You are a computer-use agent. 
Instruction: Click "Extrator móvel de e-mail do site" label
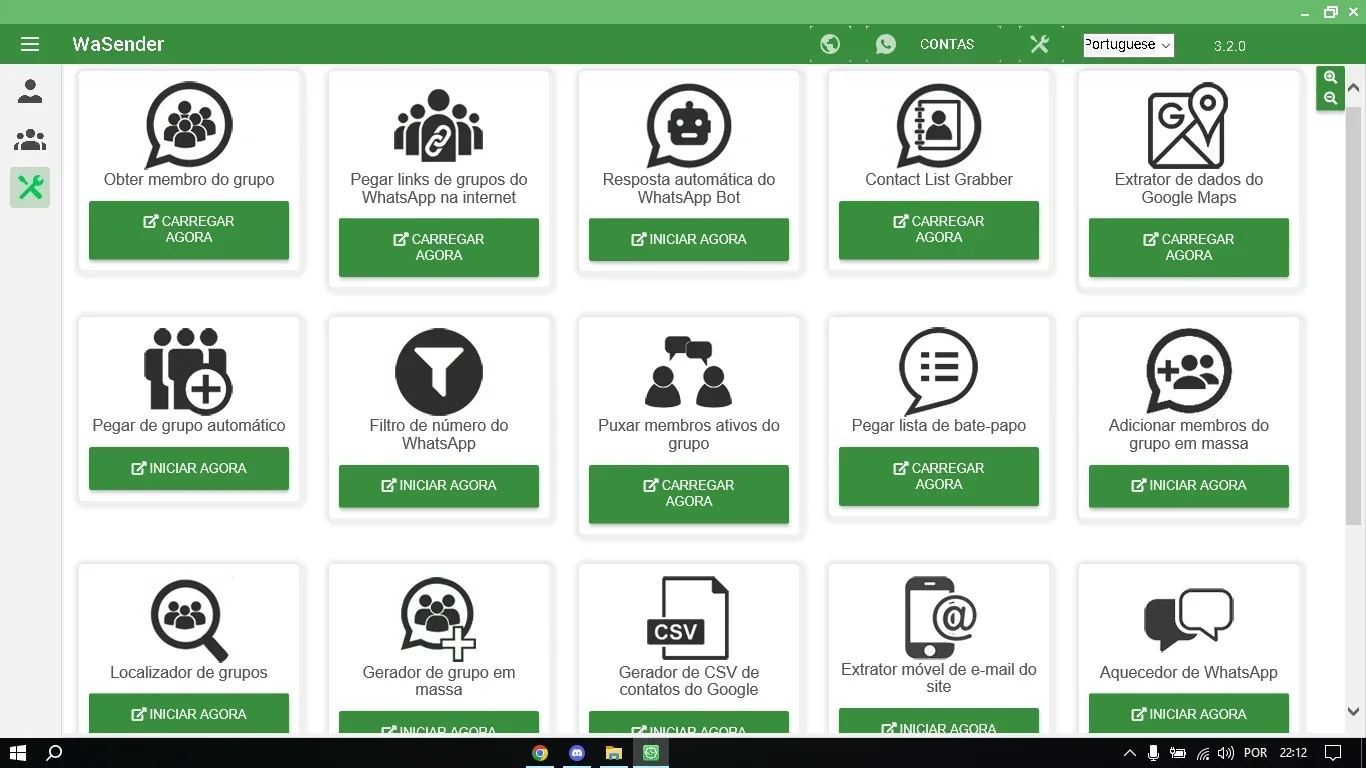939,678
